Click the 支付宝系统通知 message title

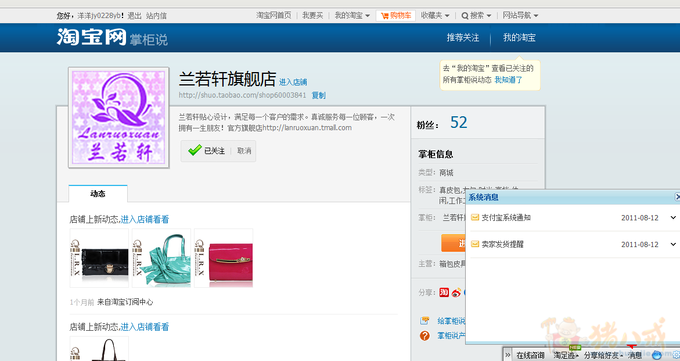pyautogui.click(x=506, y=217)
